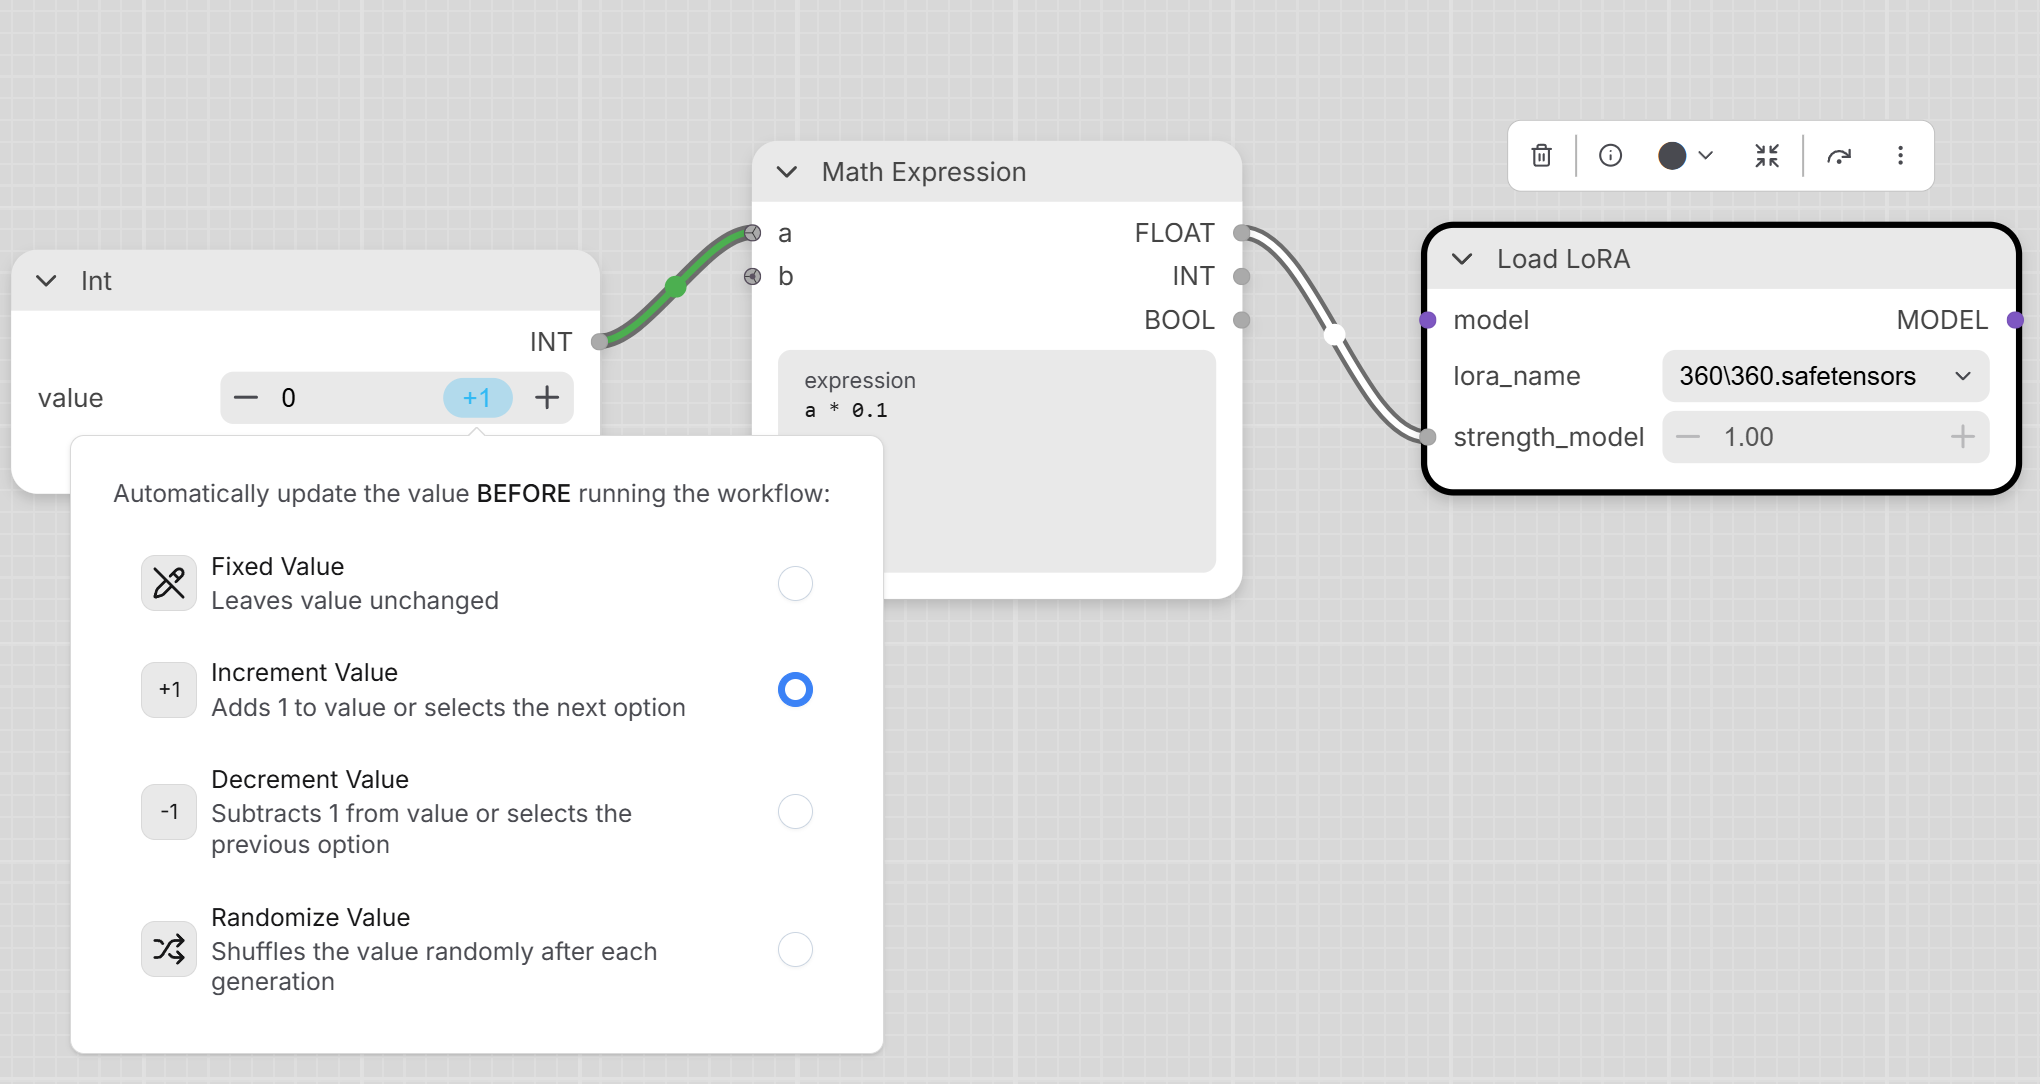Click the Math Expression INT output socket
This screenshot has height=1084, width=2040.
click(1241, 276)
